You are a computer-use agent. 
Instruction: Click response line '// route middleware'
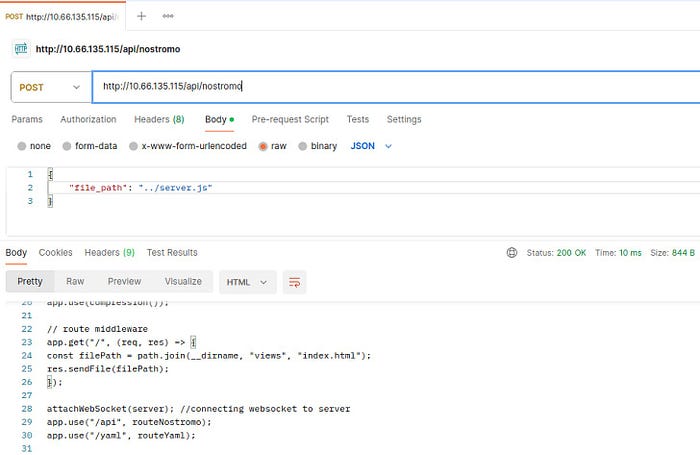[97, 329]
